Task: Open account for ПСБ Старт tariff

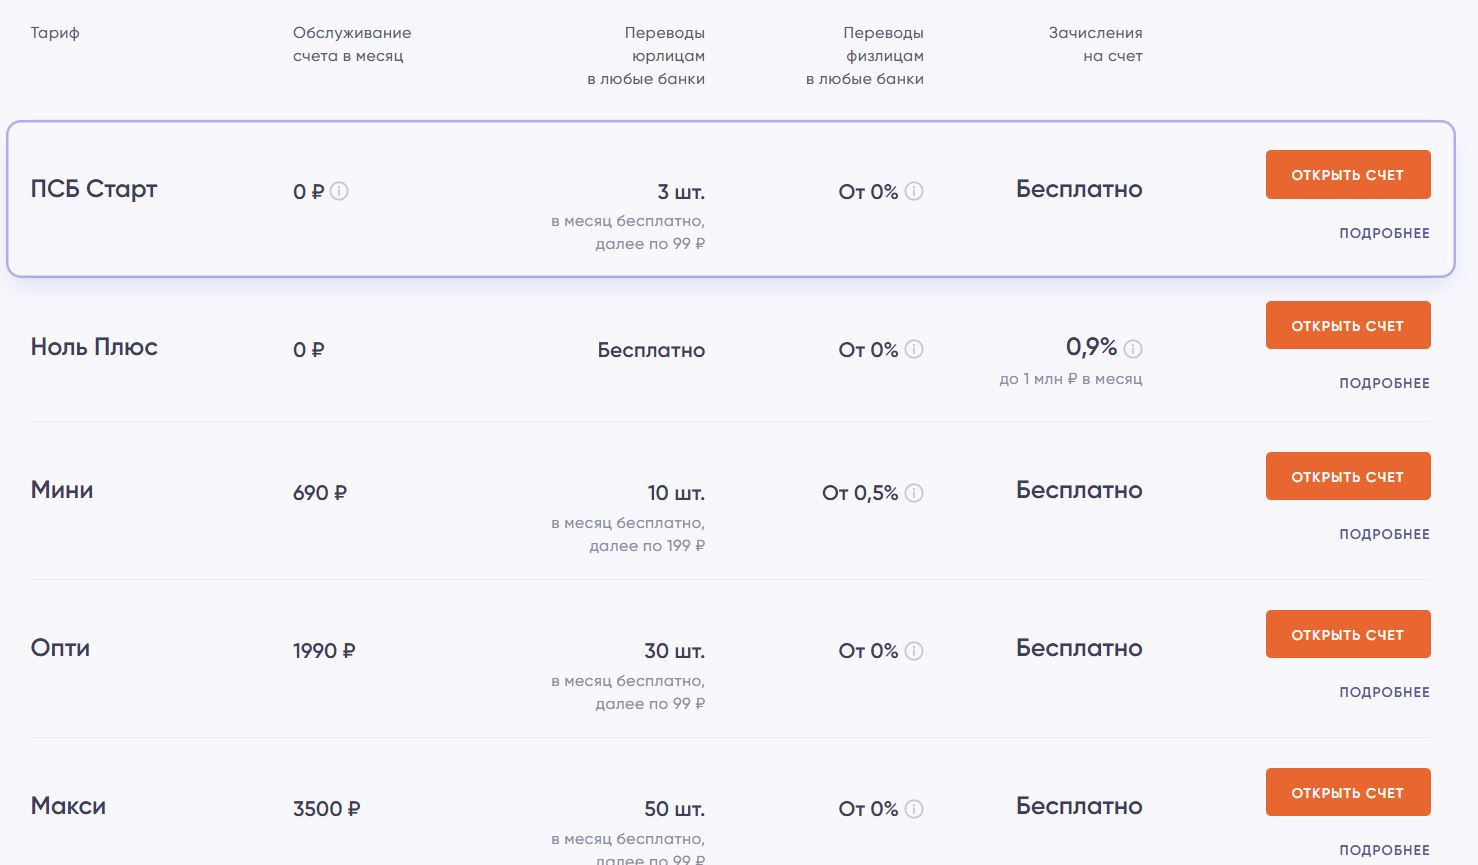Action: pyautogui.click(x=1347, y=175)
